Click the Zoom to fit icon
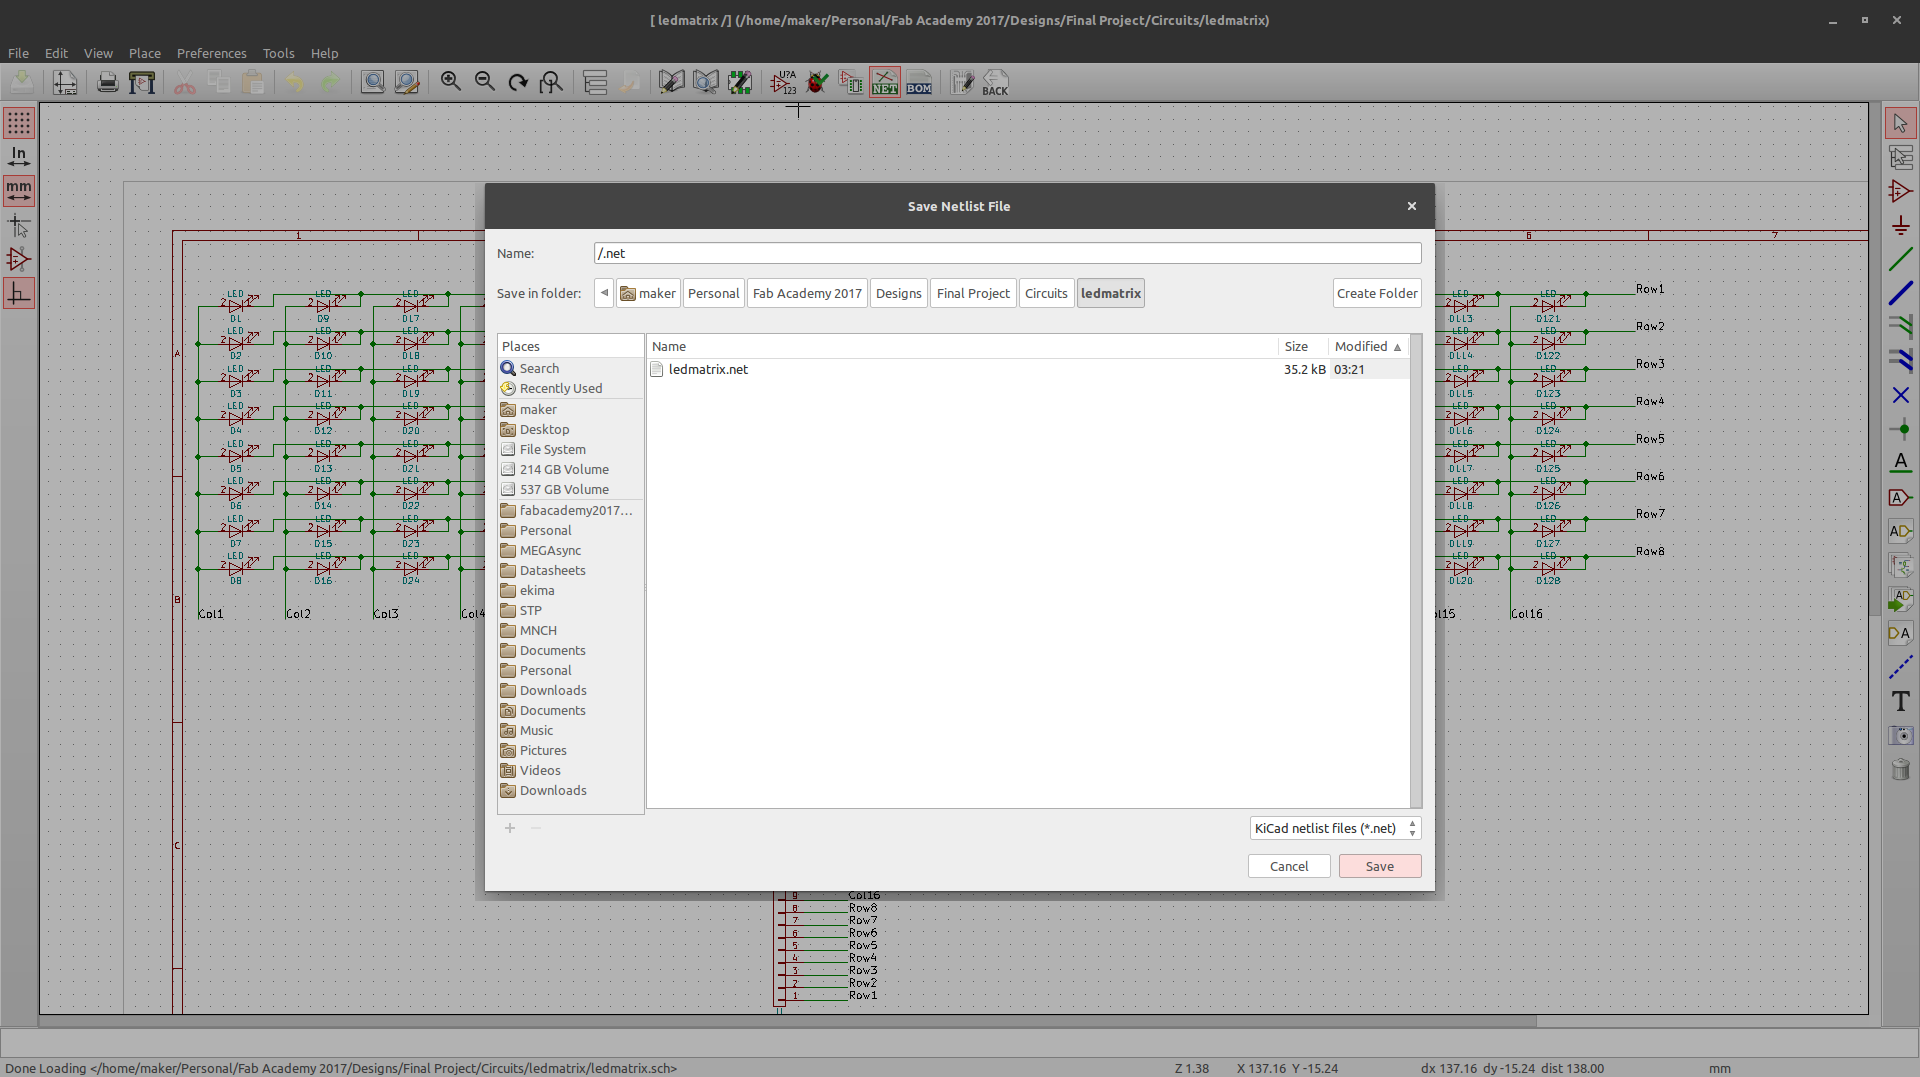 point(552,82)
